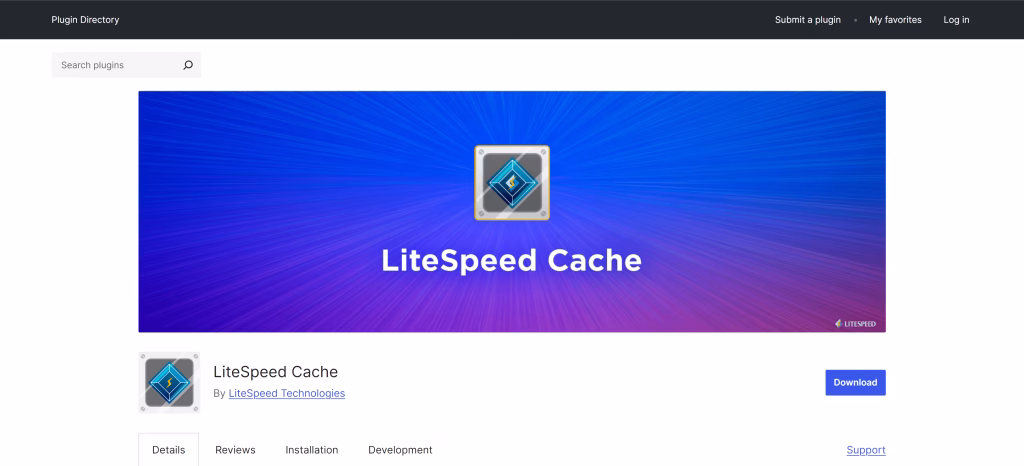The image size is (1024, 466).
Task: View the Development tab
Action: (400, 450)
